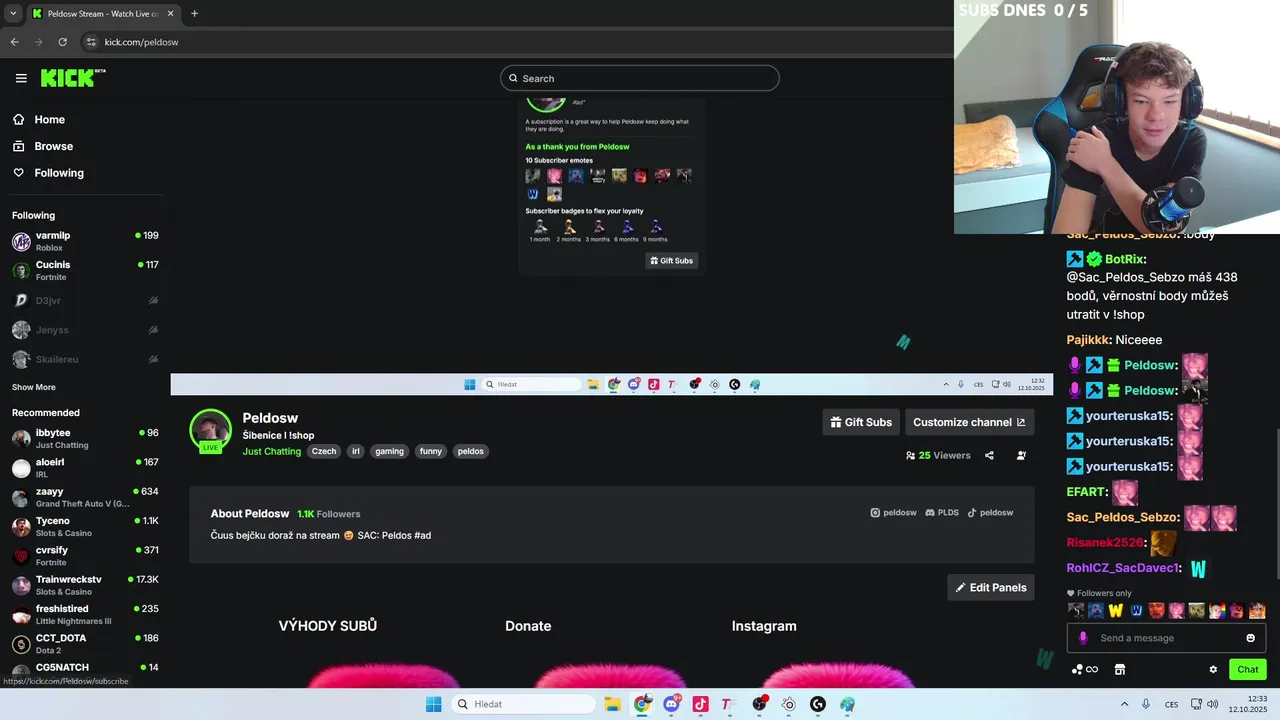Click Hledat taskbar search box
The height and width of the screenshot is (720, 1280).
(x=522, y=704)
